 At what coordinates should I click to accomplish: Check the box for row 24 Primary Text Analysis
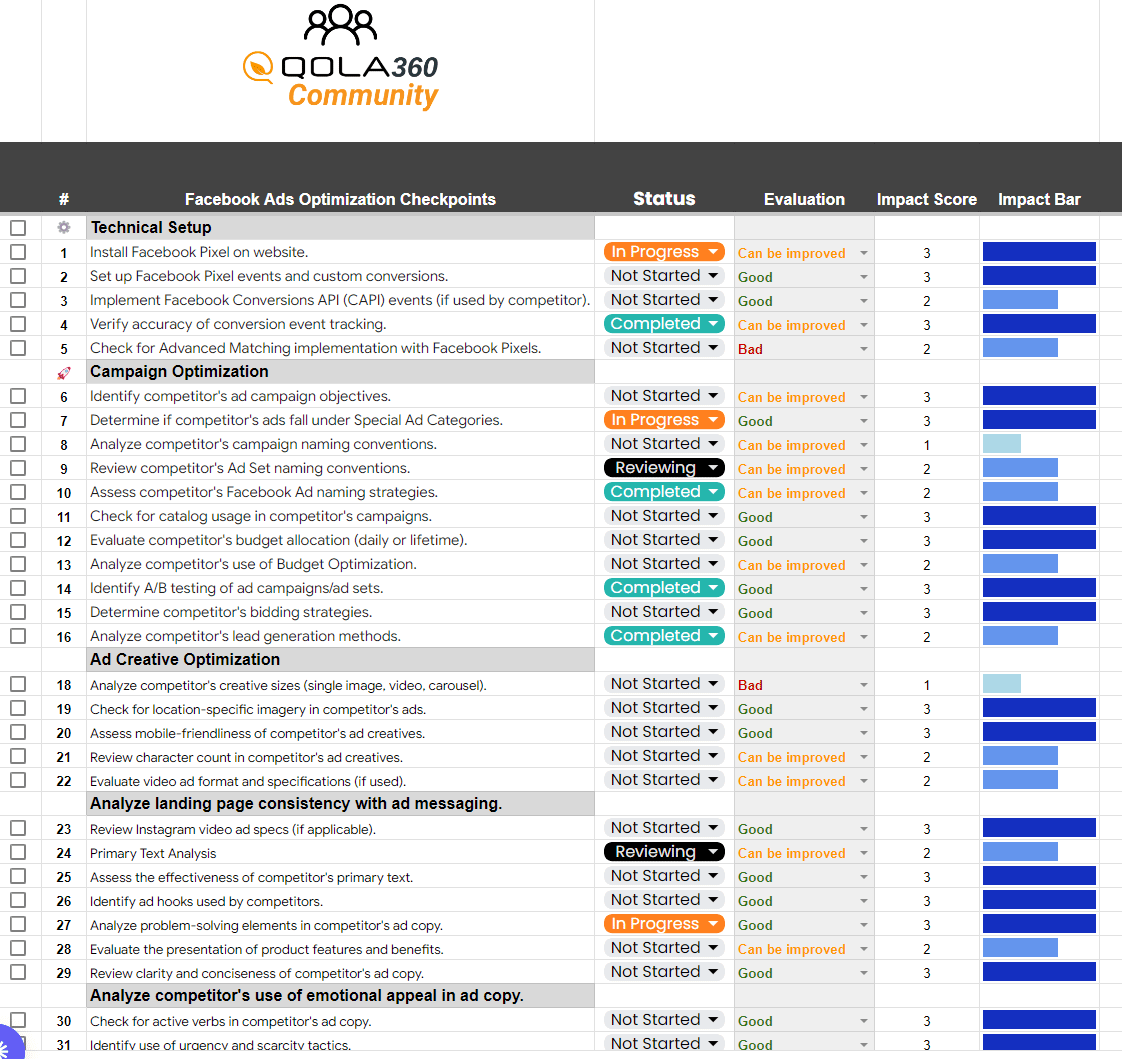tap(18, 852)
